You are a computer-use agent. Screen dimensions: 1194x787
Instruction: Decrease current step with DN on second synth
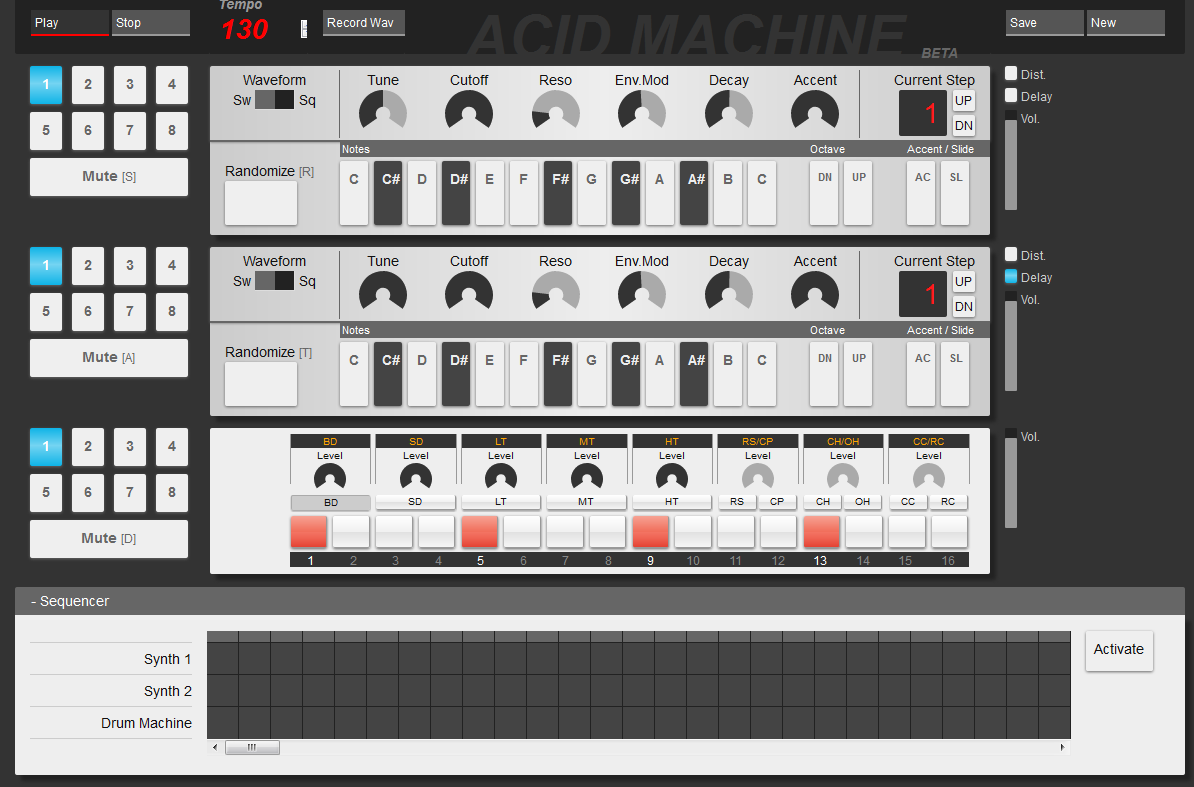point(963,306)
